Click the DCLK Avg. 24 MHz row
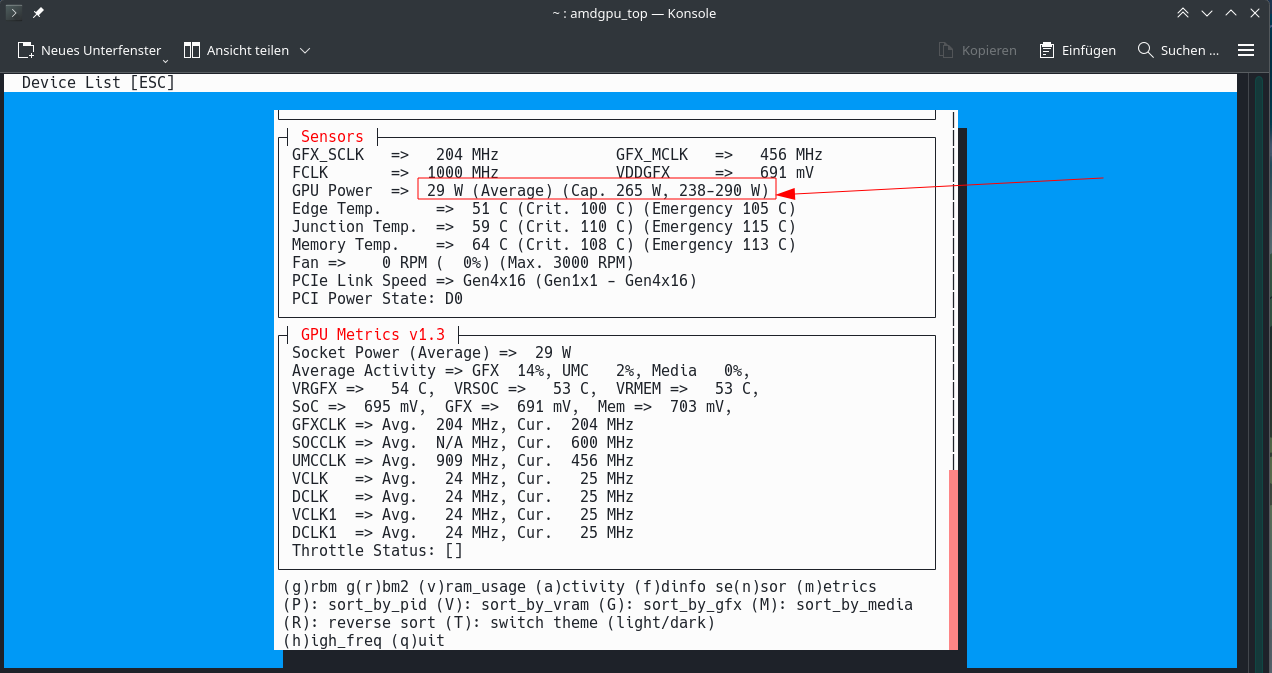Image resolution: width=1272 pixels, height=673 pixels. tap(463, 497)
